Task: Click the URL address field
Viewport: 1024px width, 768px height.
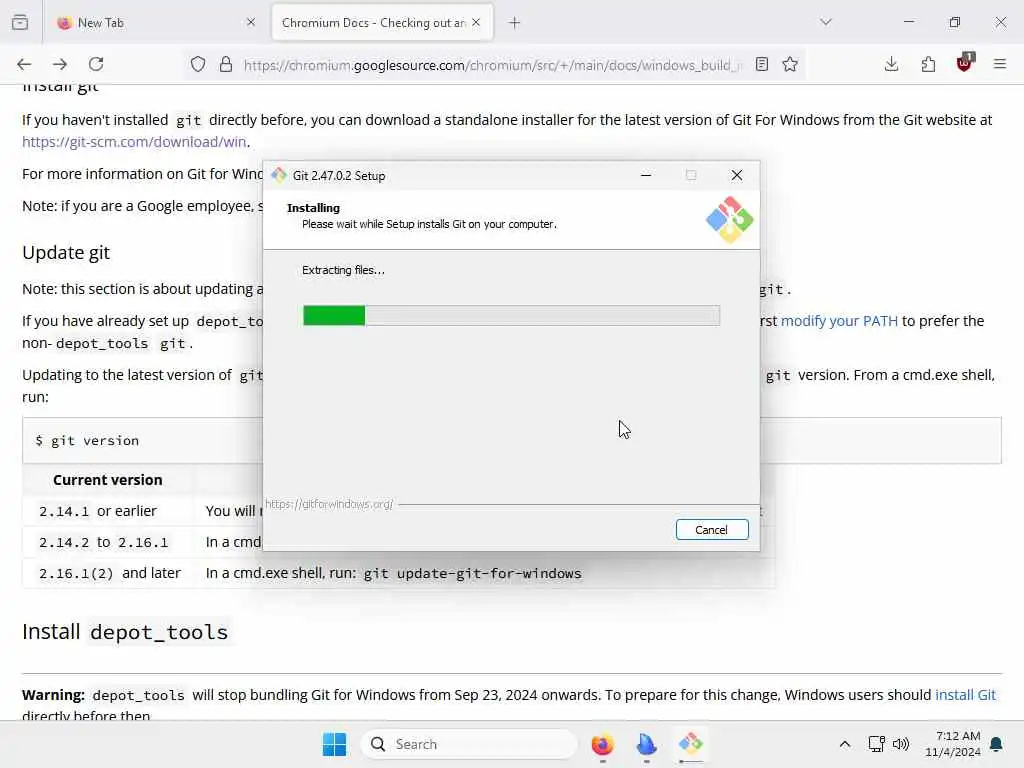Action: [x=493, y=65]
